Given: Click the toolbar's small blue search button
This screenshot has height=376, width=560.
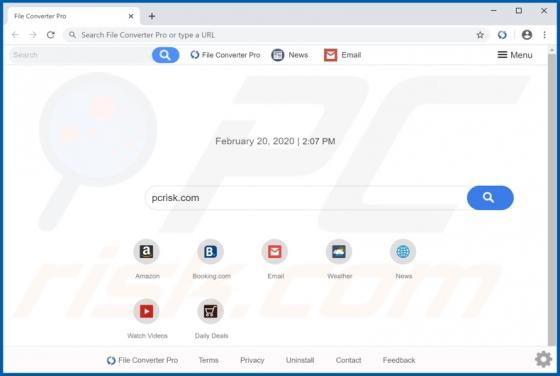Looking at the screenshot, I should 165,55.
